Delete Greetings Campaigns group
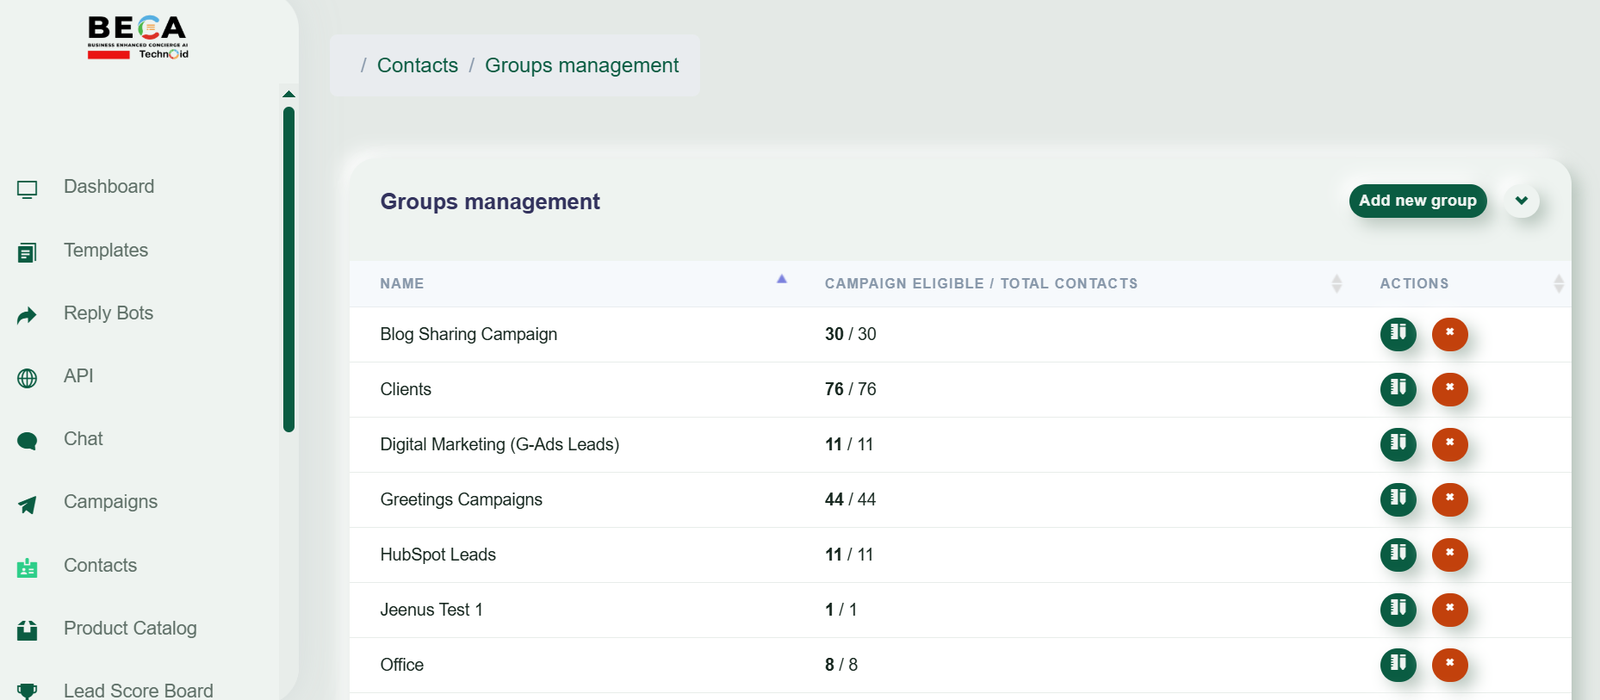The height and width of the screenshot is (700, 1600). point(1450,499)
